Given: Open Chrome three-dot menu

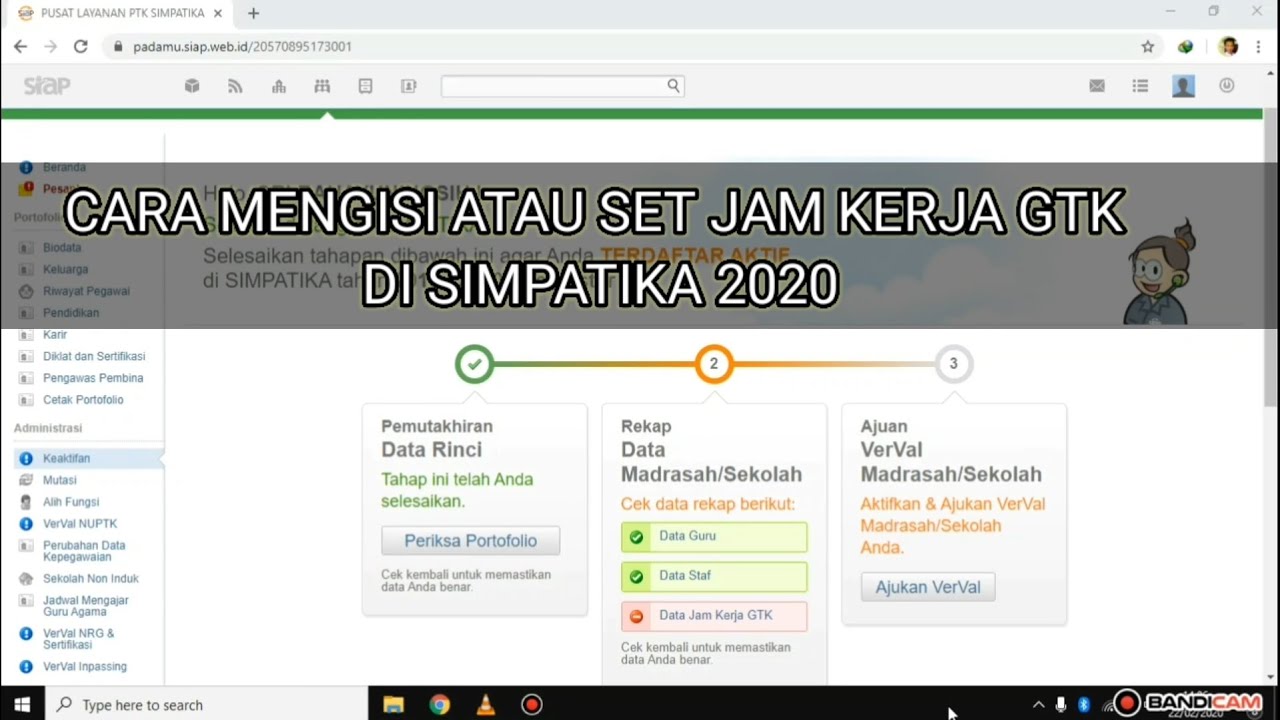Looking at the screenshot, I should coord(1258,46).
